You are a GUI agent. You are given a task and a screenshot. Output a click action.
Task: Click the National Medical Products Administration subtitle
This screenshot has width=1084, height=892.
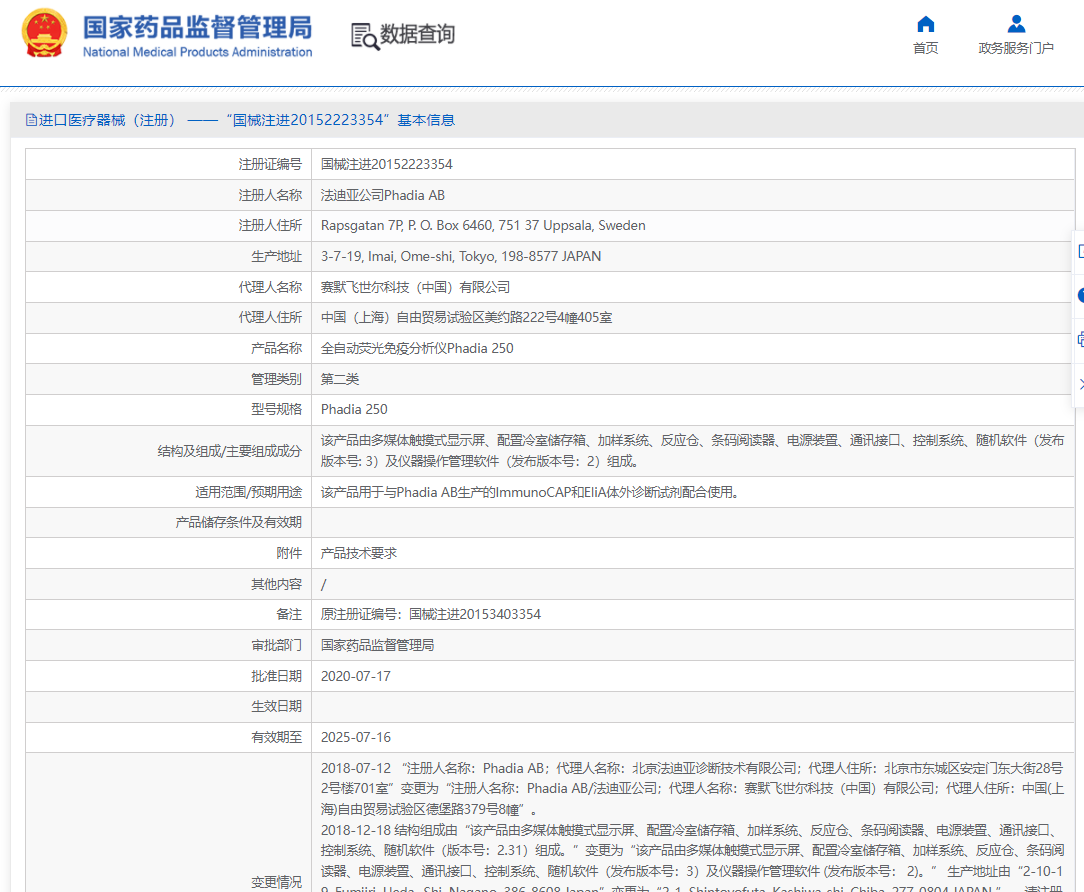[198, 52]
